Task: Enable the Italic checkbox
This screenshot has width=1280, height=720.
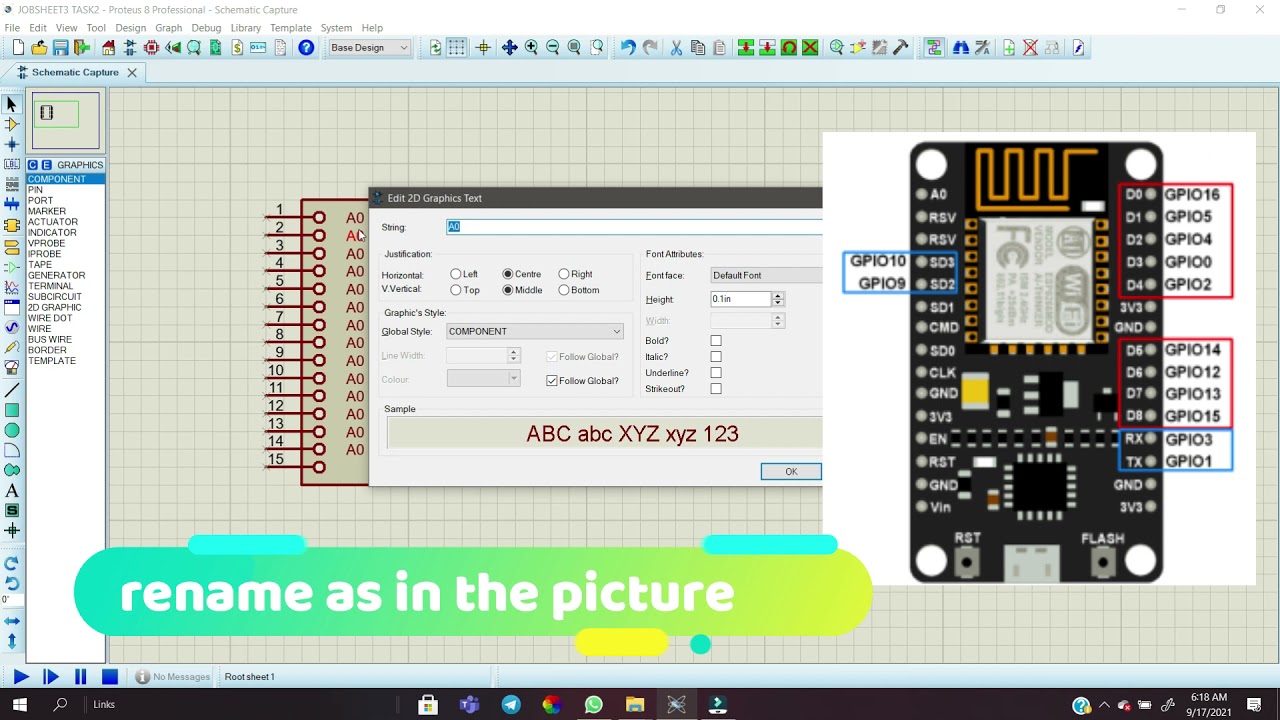Action: tap(716, 357)
